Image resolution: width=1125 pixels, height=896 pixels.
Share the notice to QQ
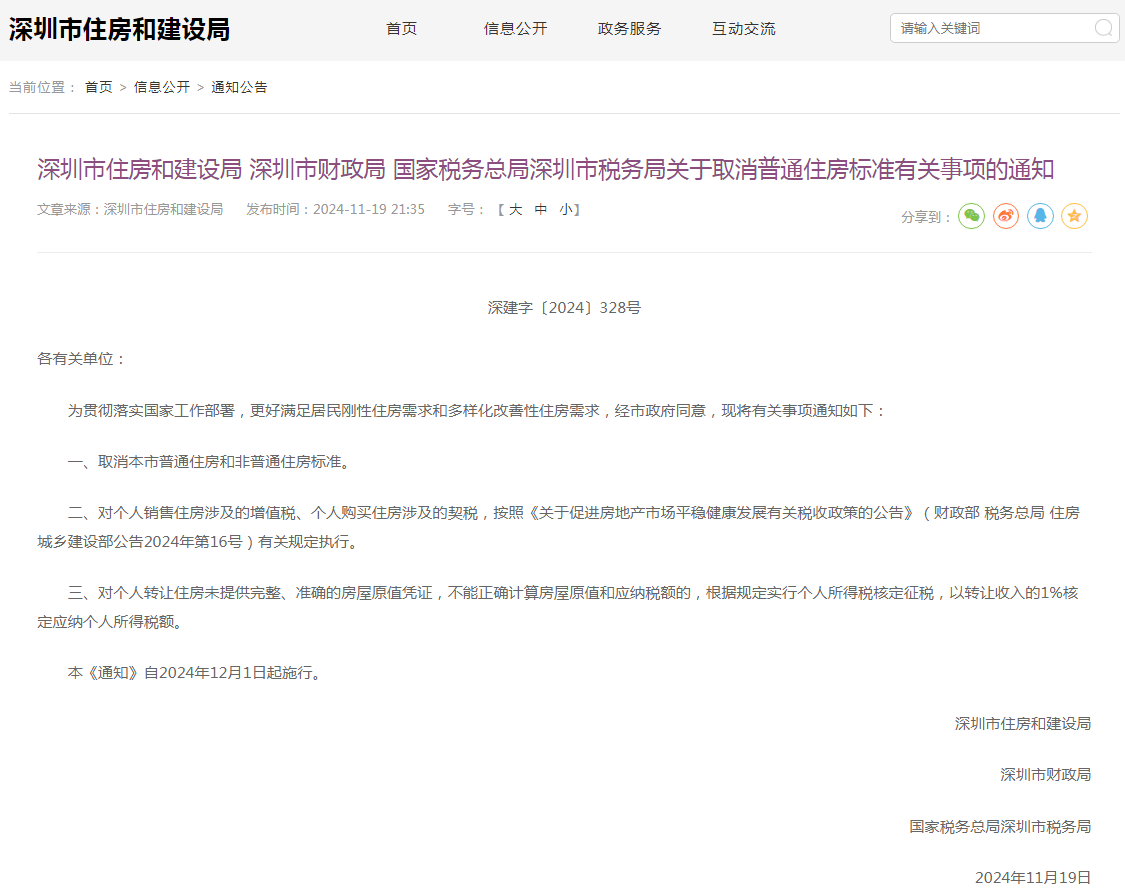(1040, 216)
